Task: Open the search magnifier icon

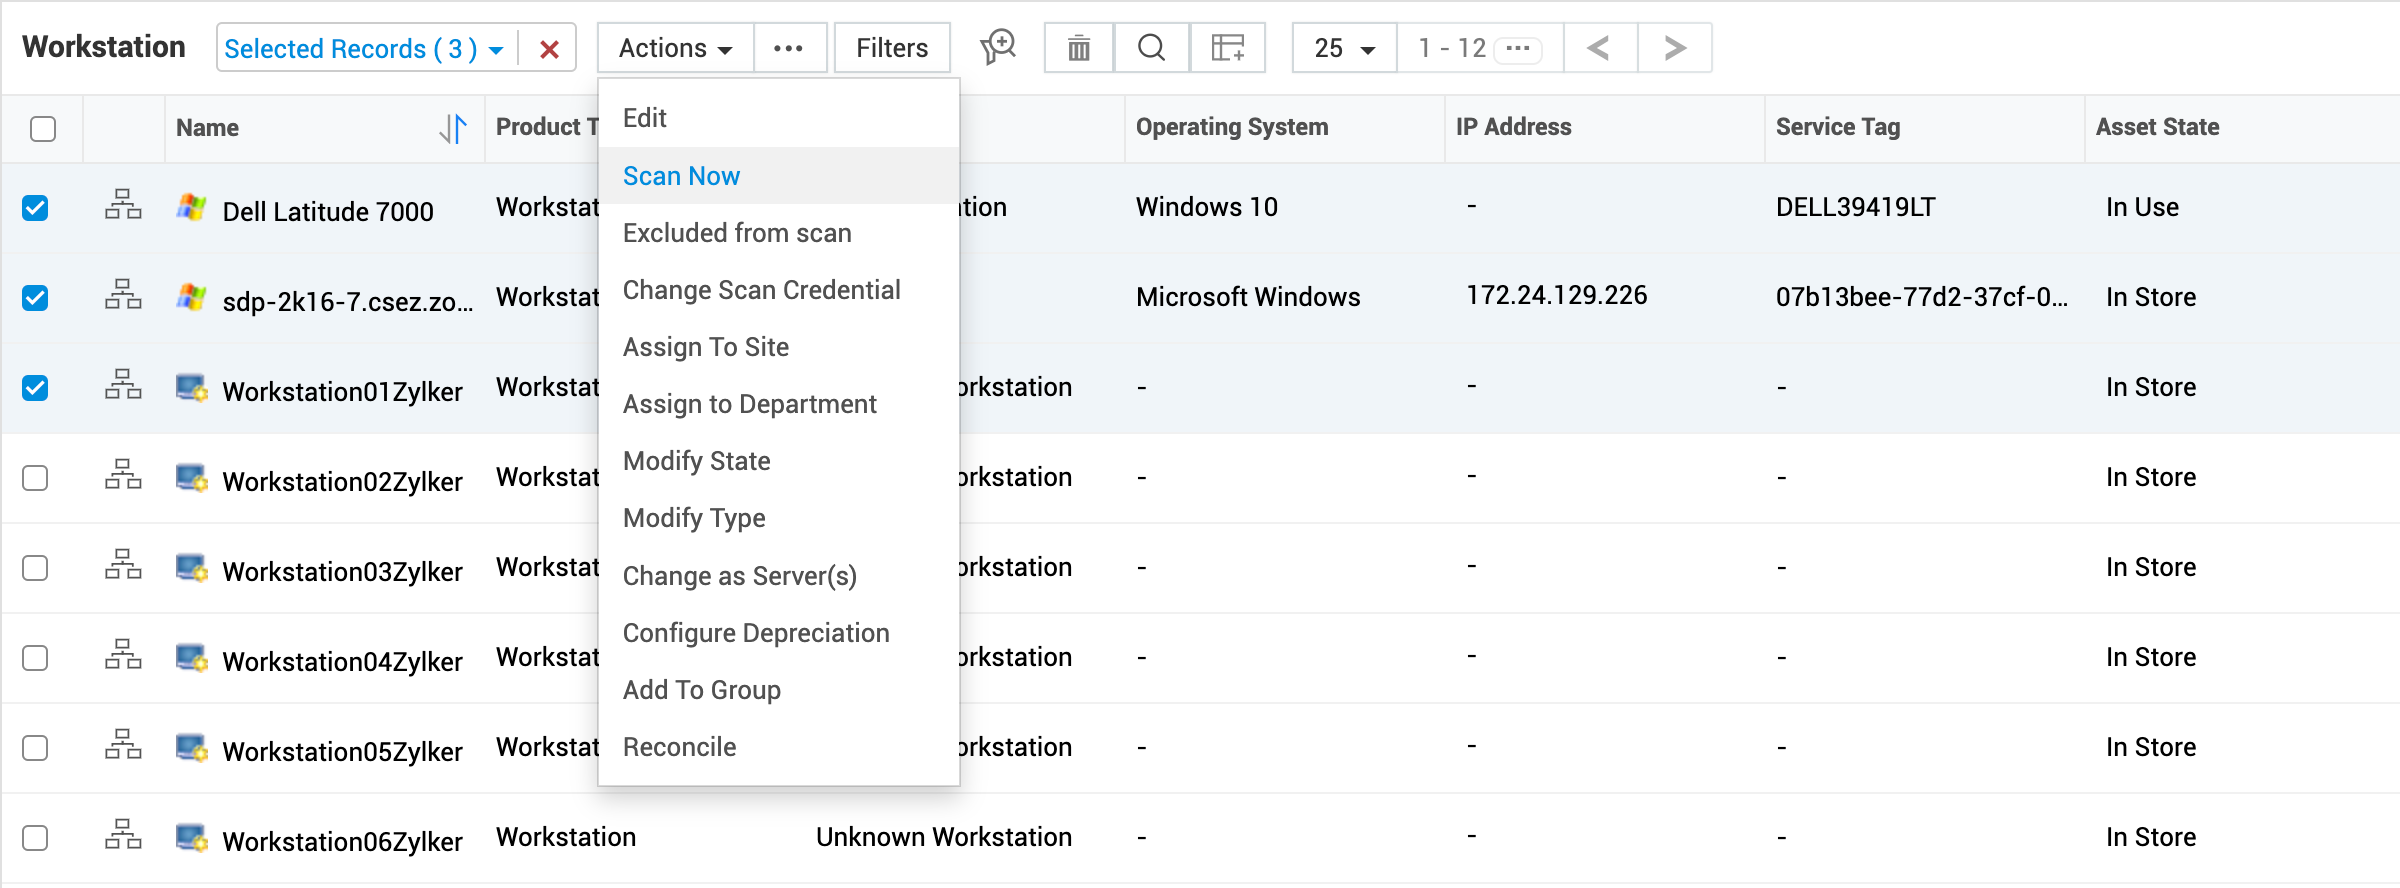Action: tap(1151, 48)
